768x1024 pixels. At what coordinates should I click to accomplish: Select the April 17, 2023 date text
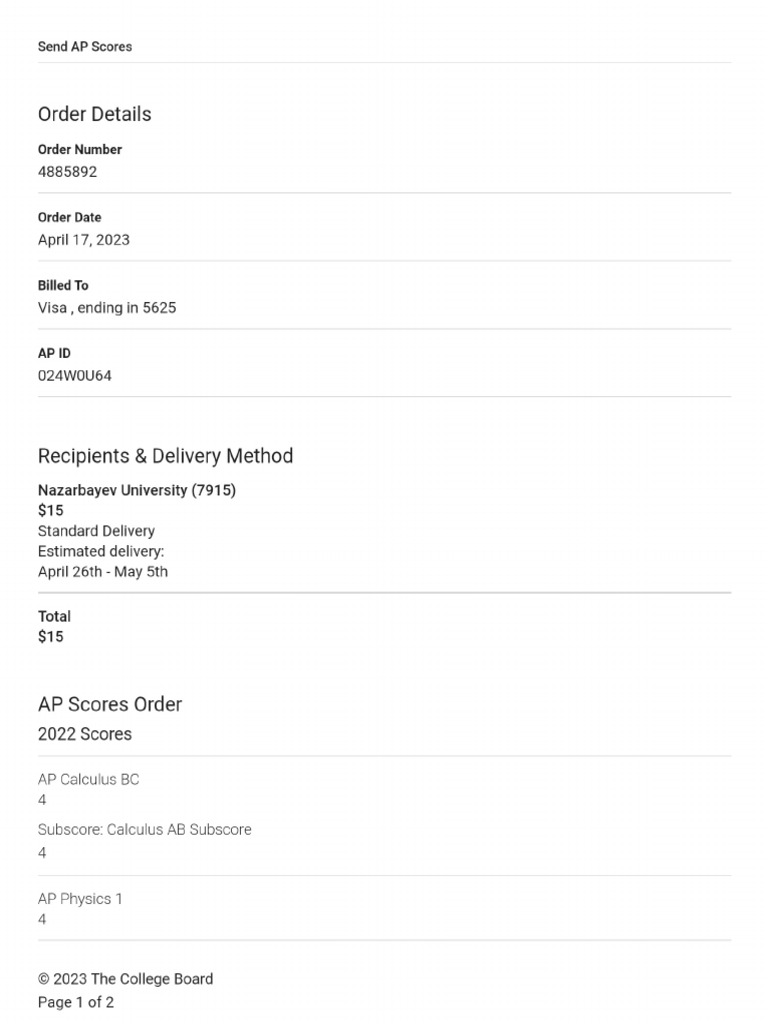point(84,240)
